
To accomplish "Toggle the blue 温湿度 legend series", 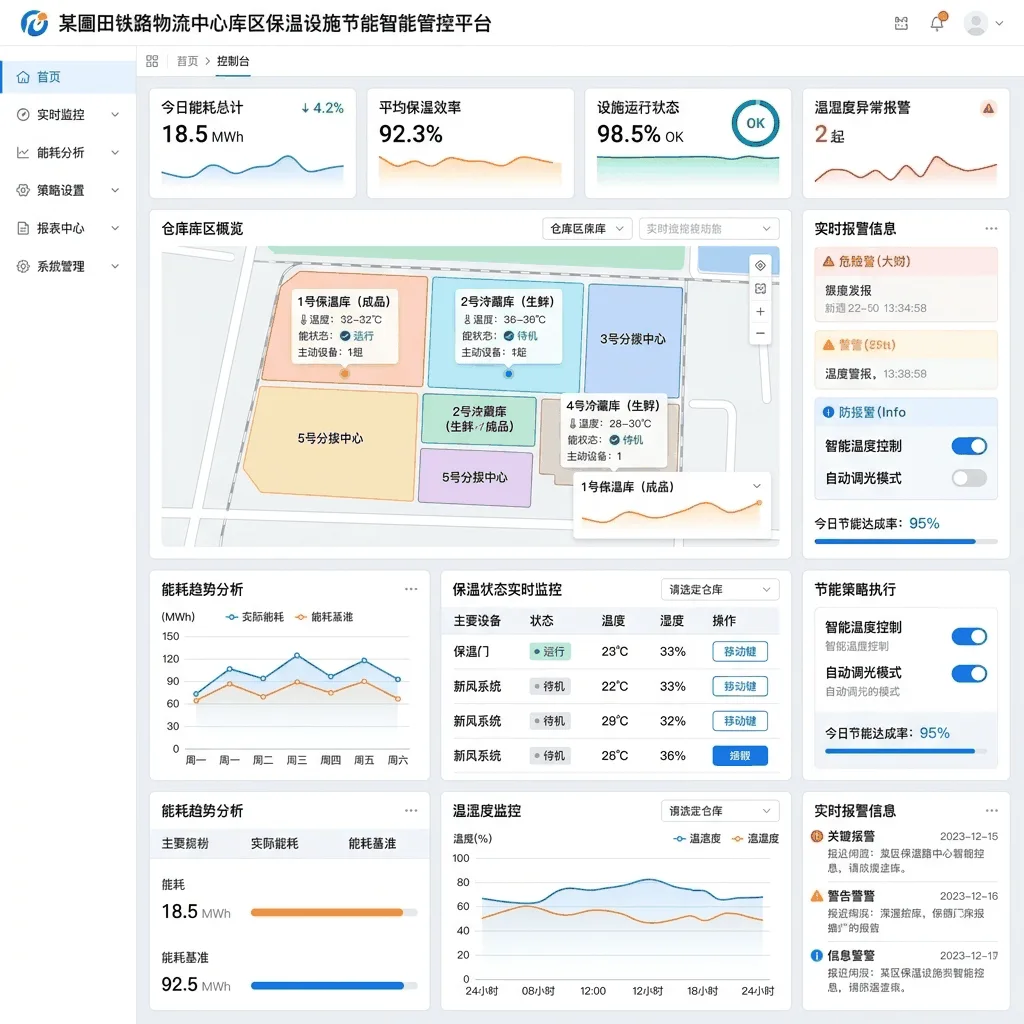I will tap(697, 839).
